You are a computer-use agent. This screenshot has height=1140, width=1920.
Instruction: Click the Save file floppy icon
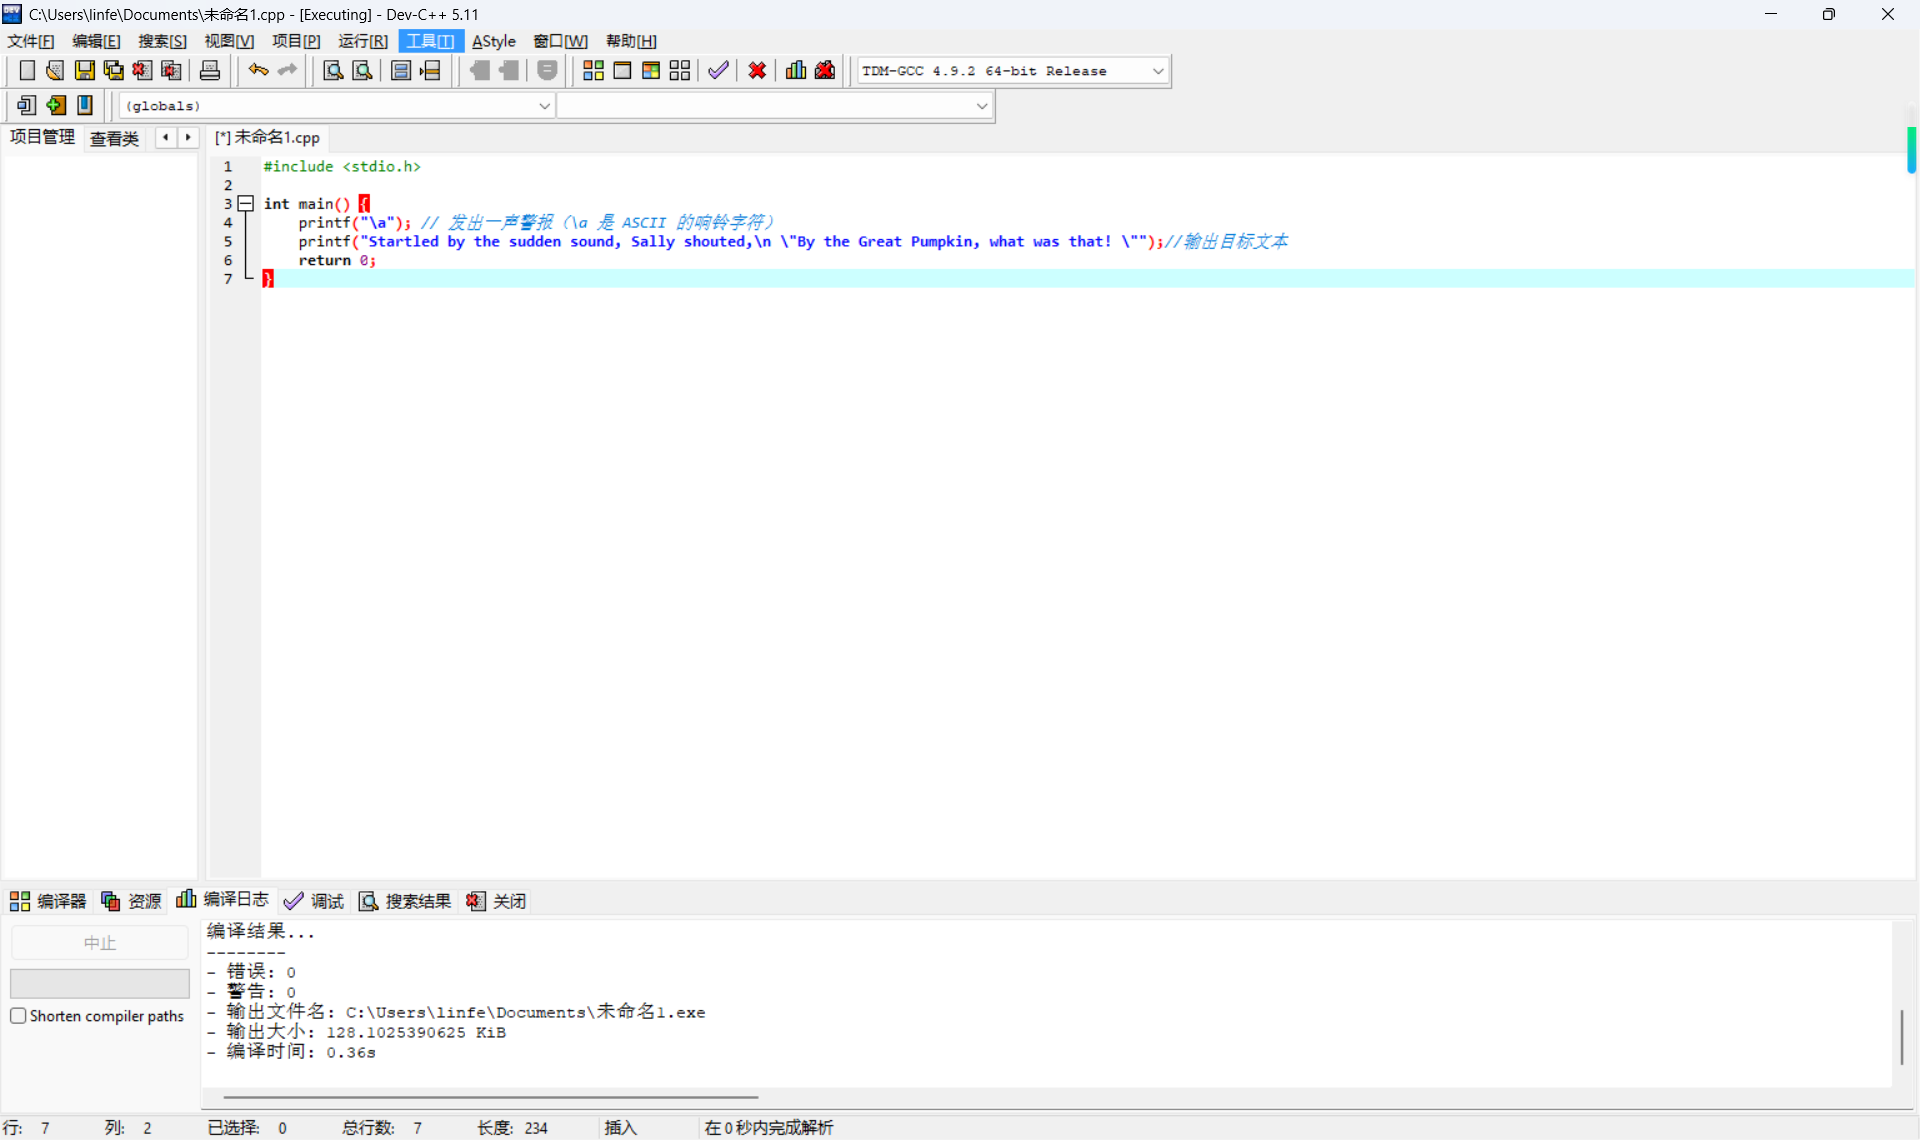85,70
